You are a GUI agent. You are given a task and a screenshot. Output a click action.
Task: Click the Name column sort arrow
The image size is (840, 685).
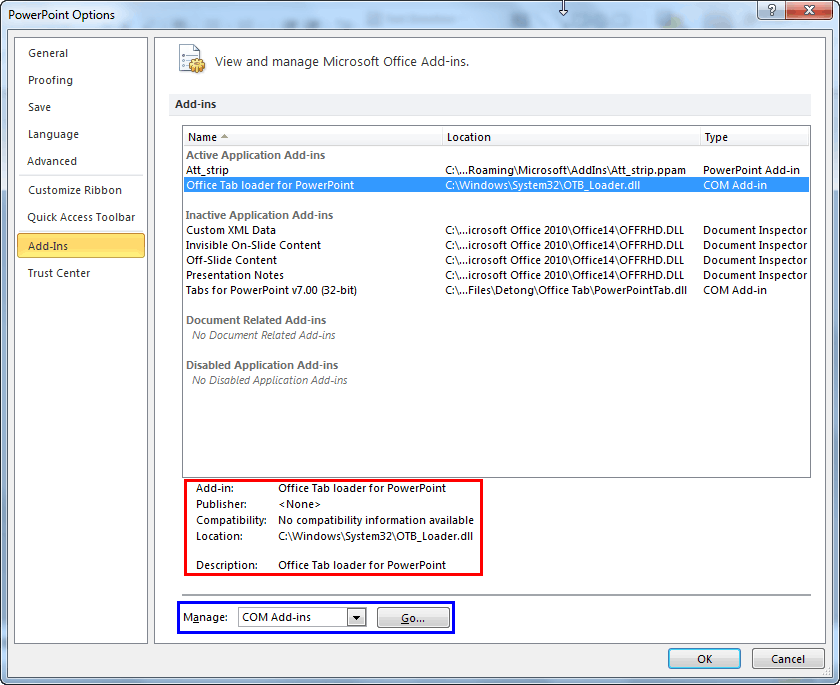click(224, 137)
